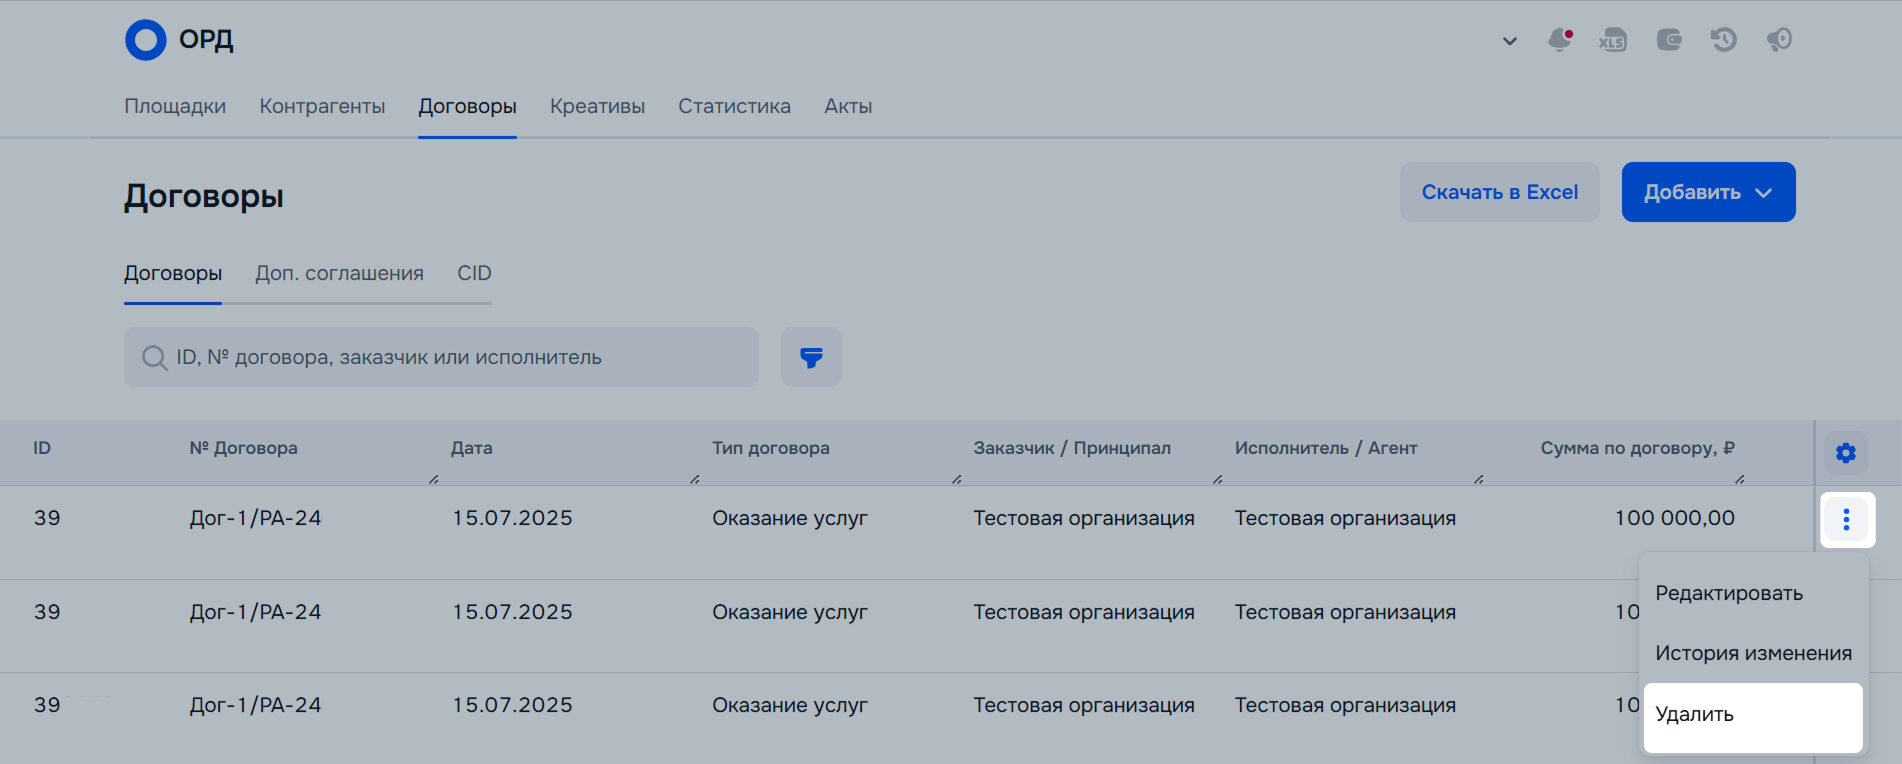Viewport: 1902px width, 764px height.
Task: Open the notifications bell icon
Action: [1559, 40]
